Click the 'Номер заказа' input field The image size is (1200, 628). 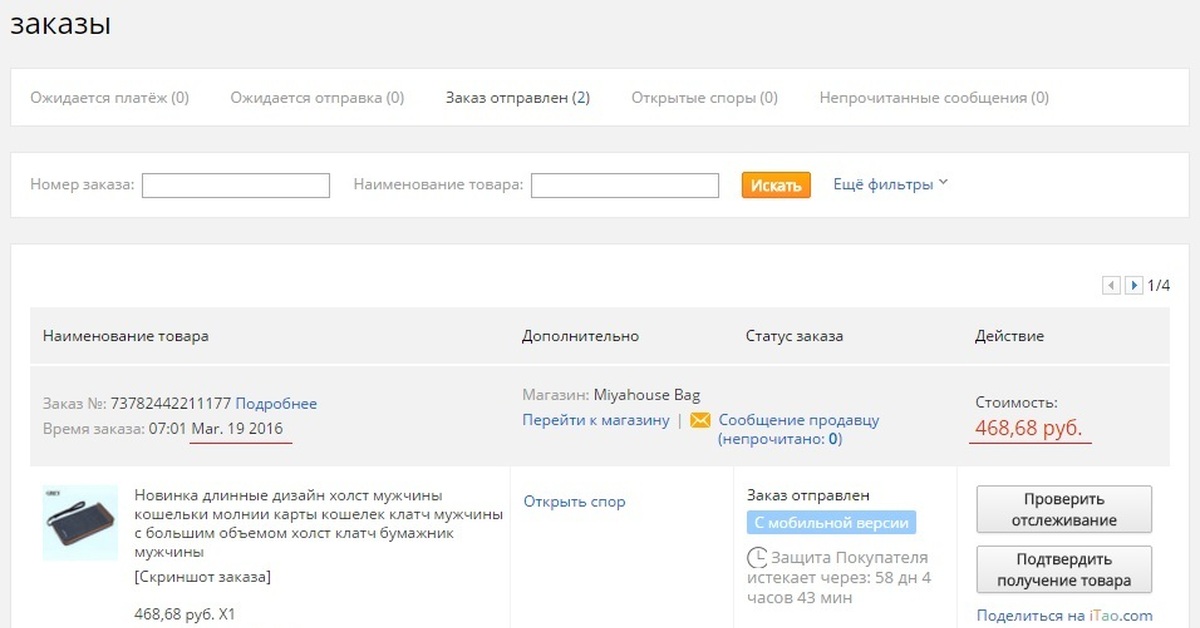[x=235, y=185]
